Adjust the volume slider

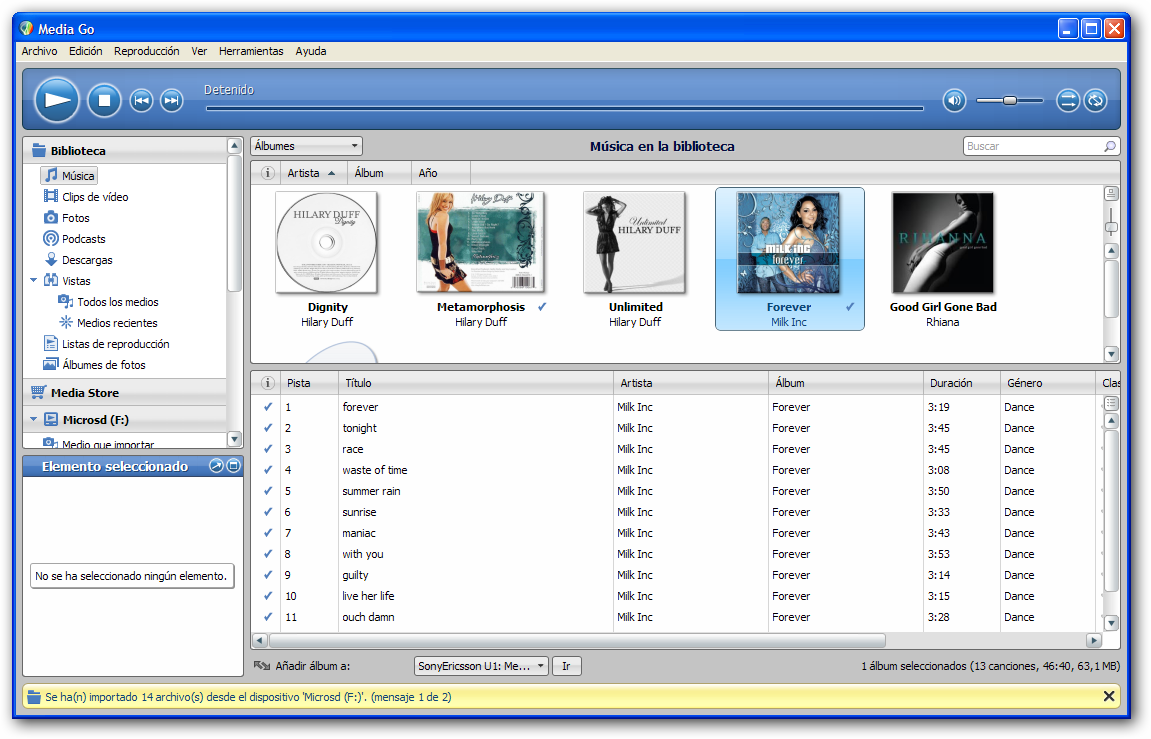coord(1010,100)
